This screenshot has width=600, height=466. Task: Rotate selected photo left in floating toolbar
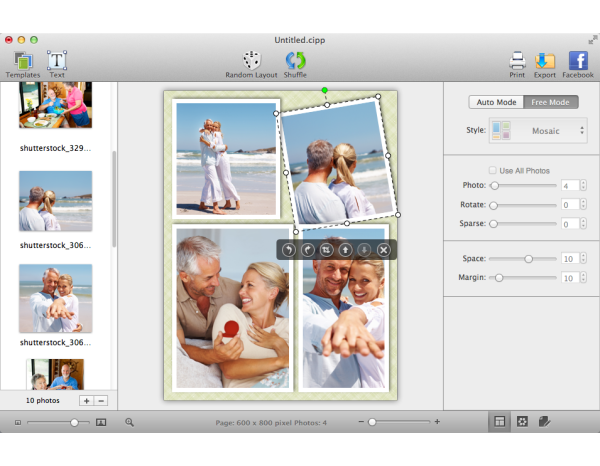[x=289, y=249]
